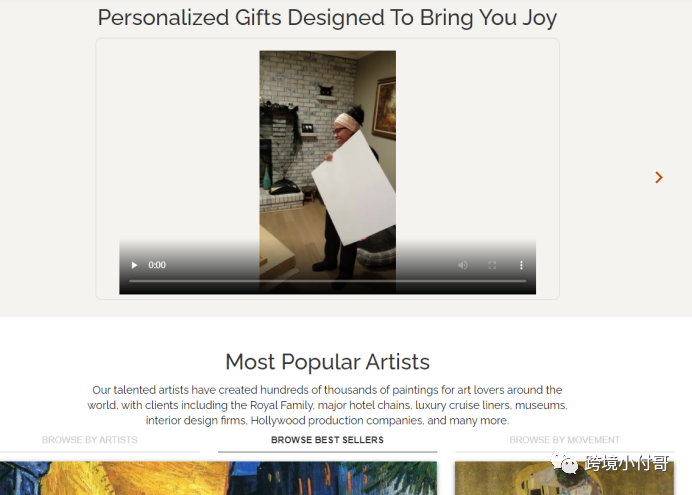
Task: Click the WeChat logo watermark icon
Action: 564,463
